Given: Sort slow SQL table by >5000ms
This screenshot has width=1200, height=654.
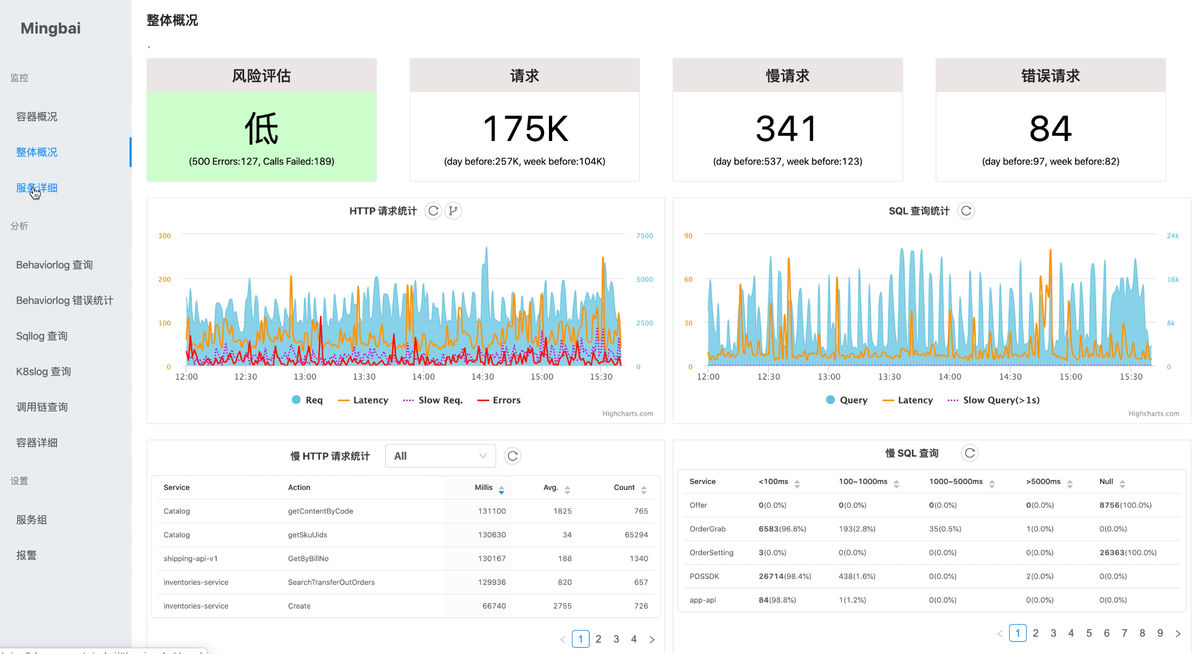Looking at the screenshot, I should (x=1069, y=484).
